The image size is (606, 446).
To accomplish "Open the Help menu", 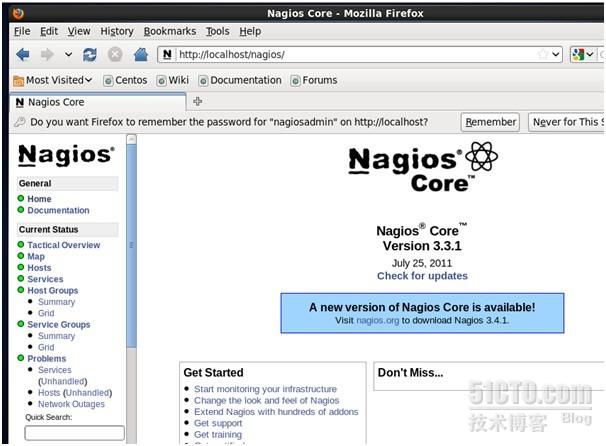I will tap(250, 31).
